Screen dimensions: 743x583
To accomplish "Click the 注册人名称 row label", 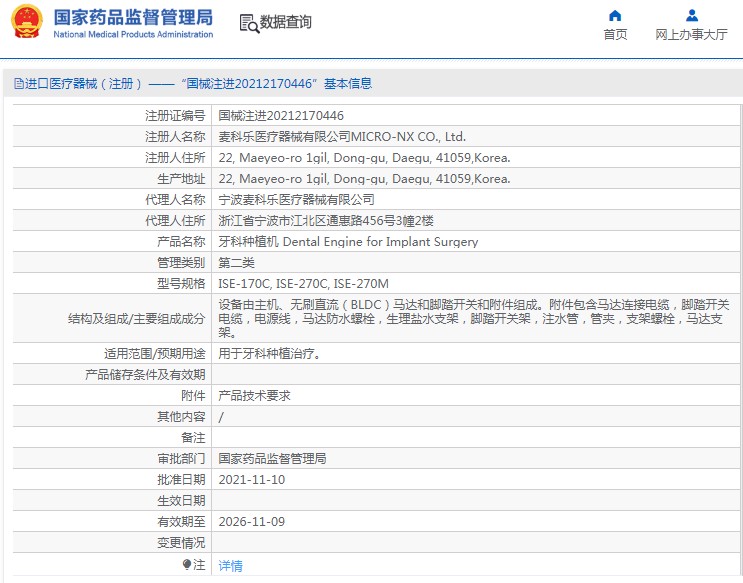I will (175, 137).
